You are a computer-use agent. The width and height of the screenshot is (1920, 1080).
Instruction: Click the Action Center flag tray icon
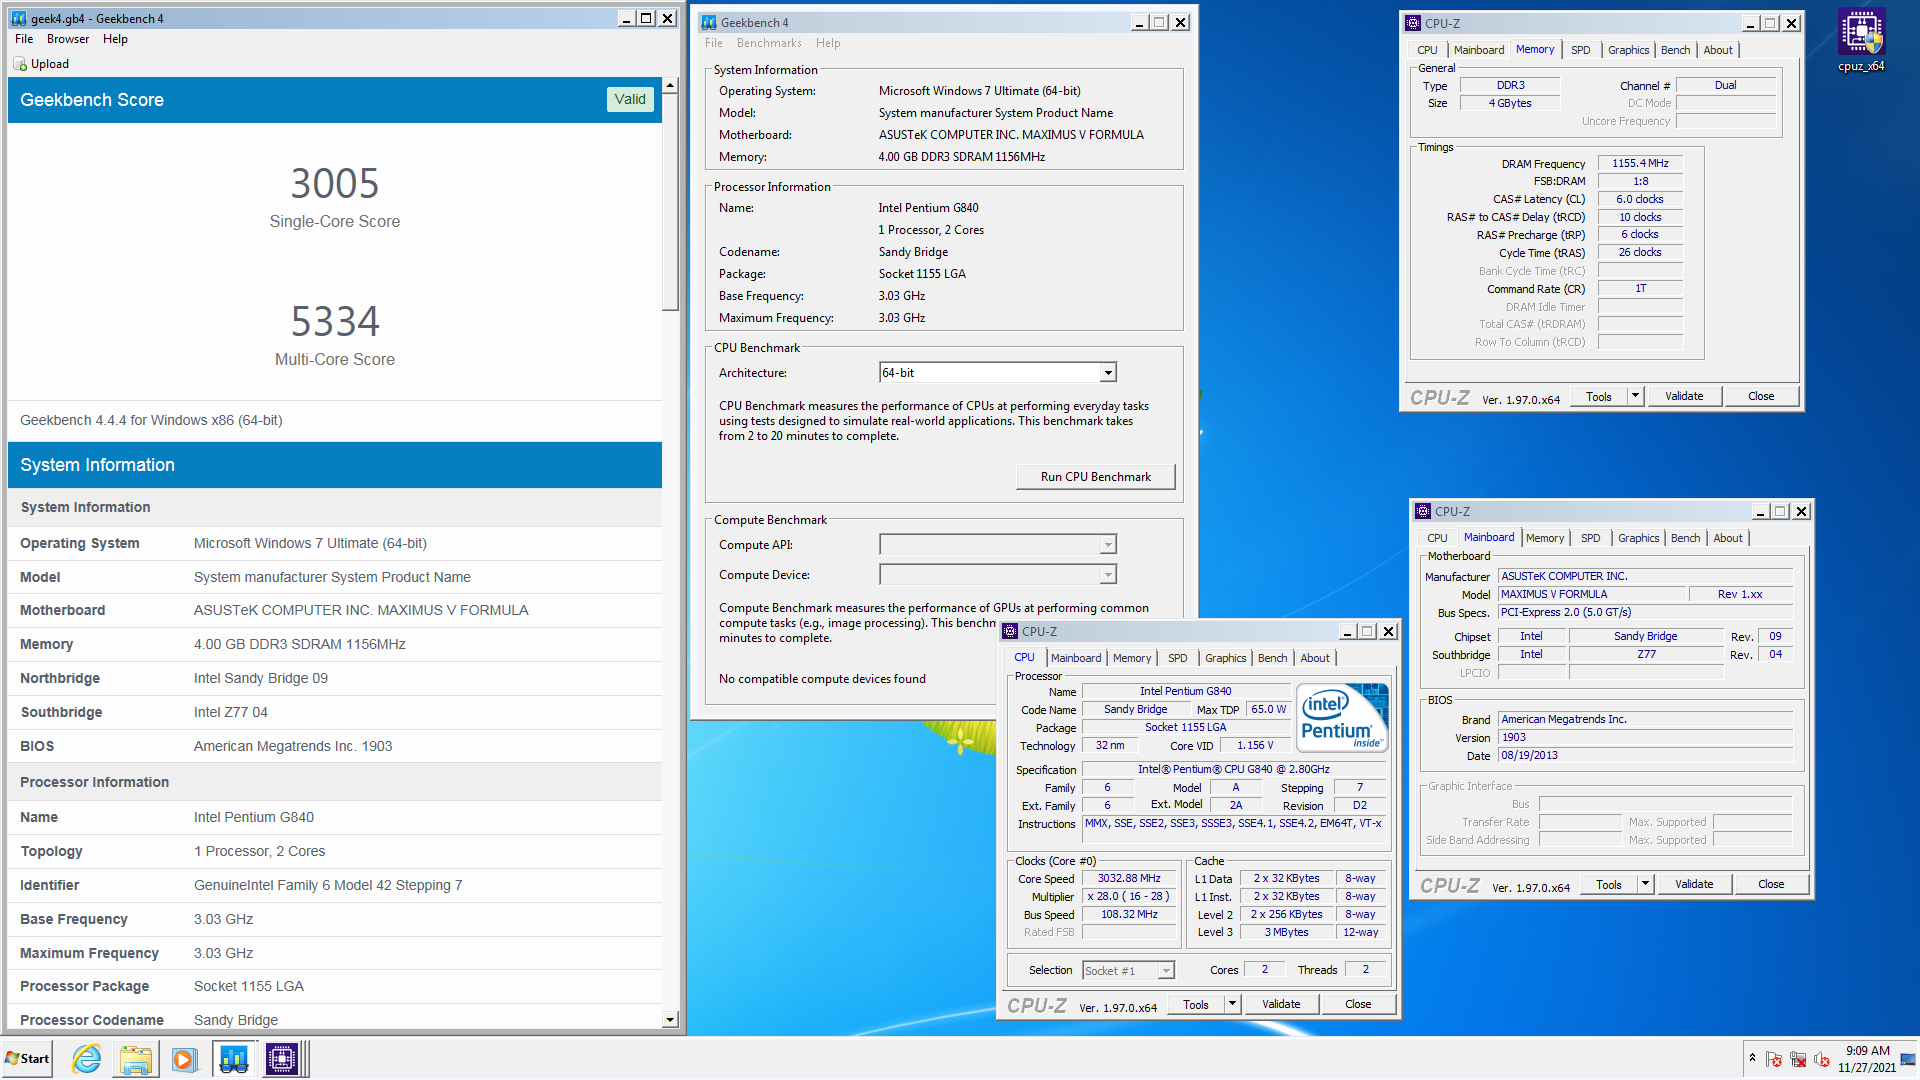(x=1774, y=1059)
